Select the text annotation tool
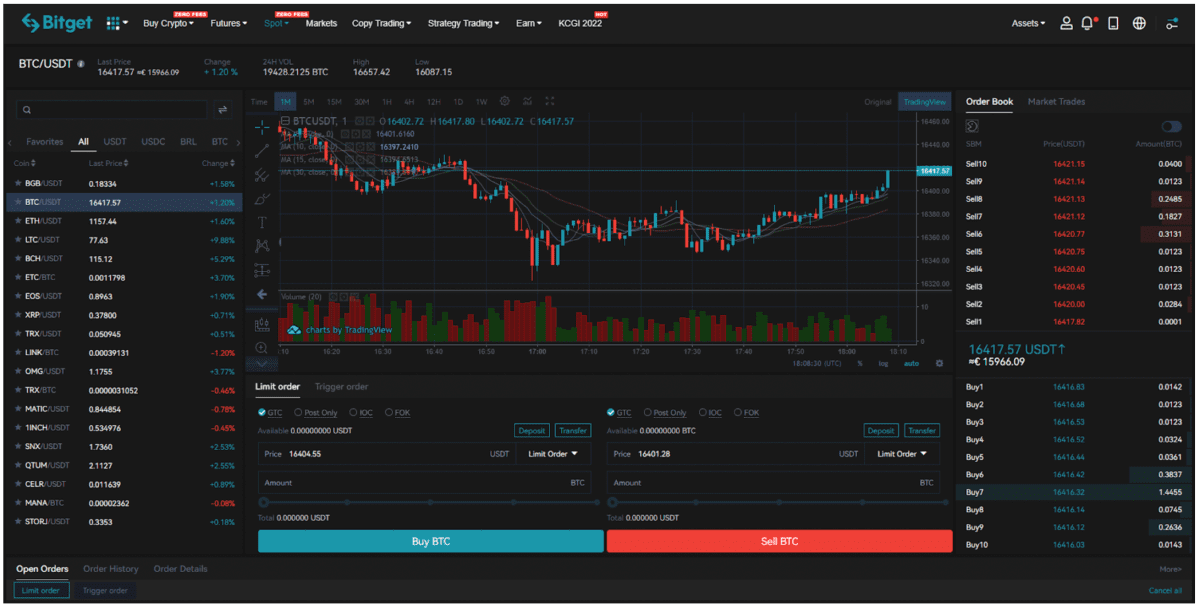 click(x=262, y=222)
